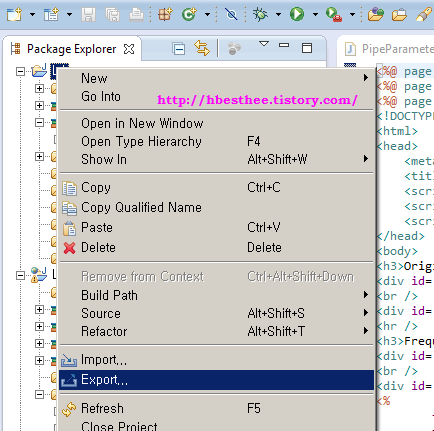Click the </head> closing tag line
Image resolution: width=434 pixels, height=431 pixels.
[x=401, y=236]
